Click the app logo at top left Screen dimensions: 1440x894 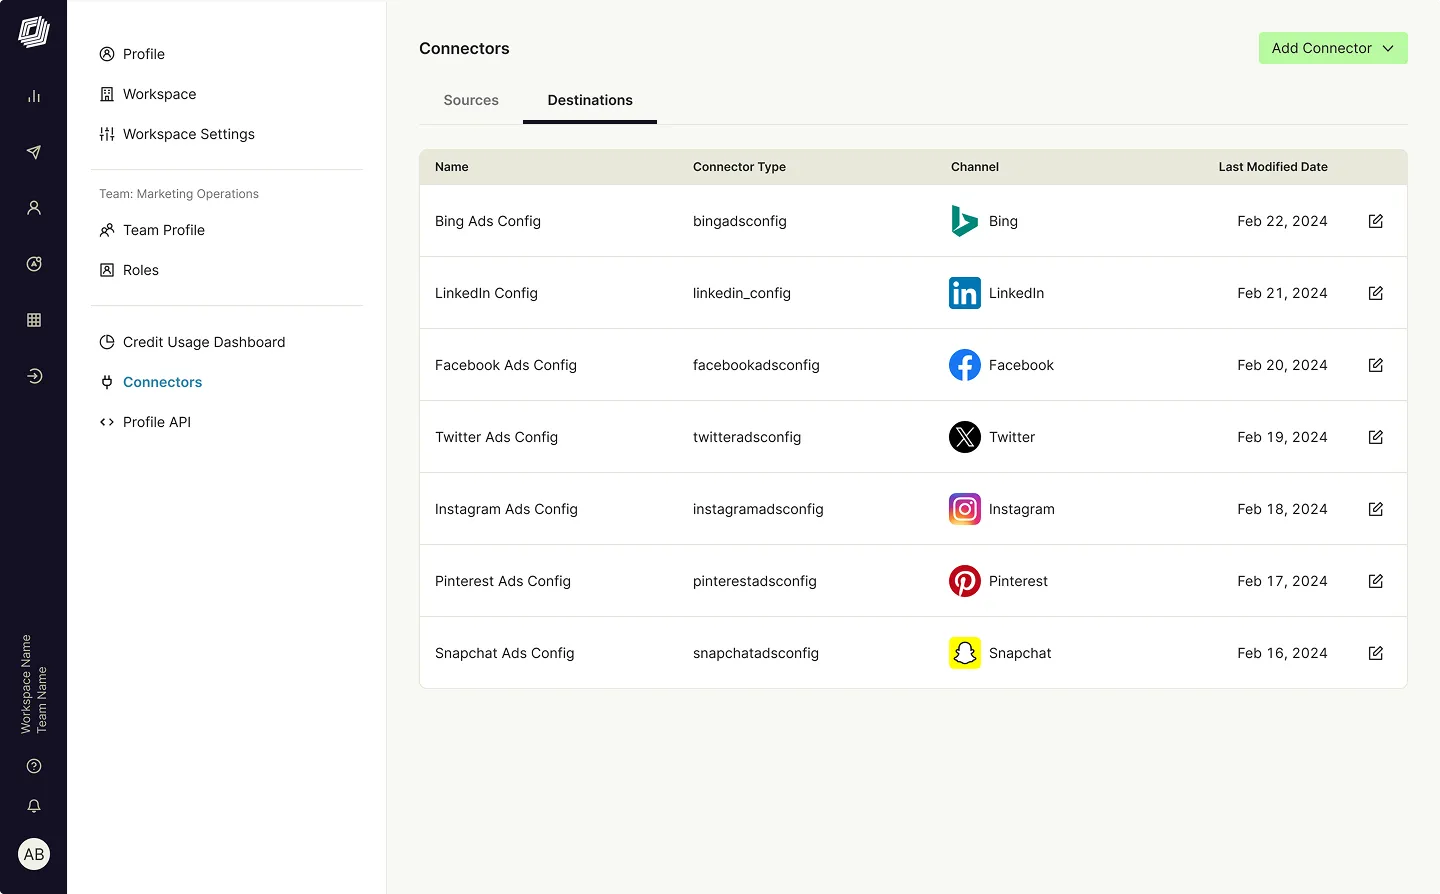[x=34, y=32]
